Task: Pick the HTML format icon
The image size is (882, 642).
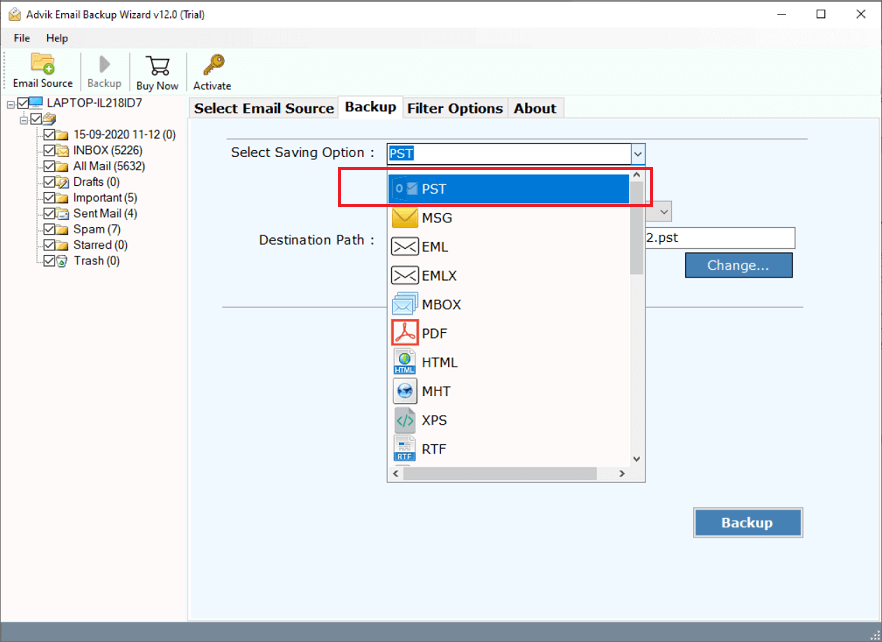Action: (405, 362)
